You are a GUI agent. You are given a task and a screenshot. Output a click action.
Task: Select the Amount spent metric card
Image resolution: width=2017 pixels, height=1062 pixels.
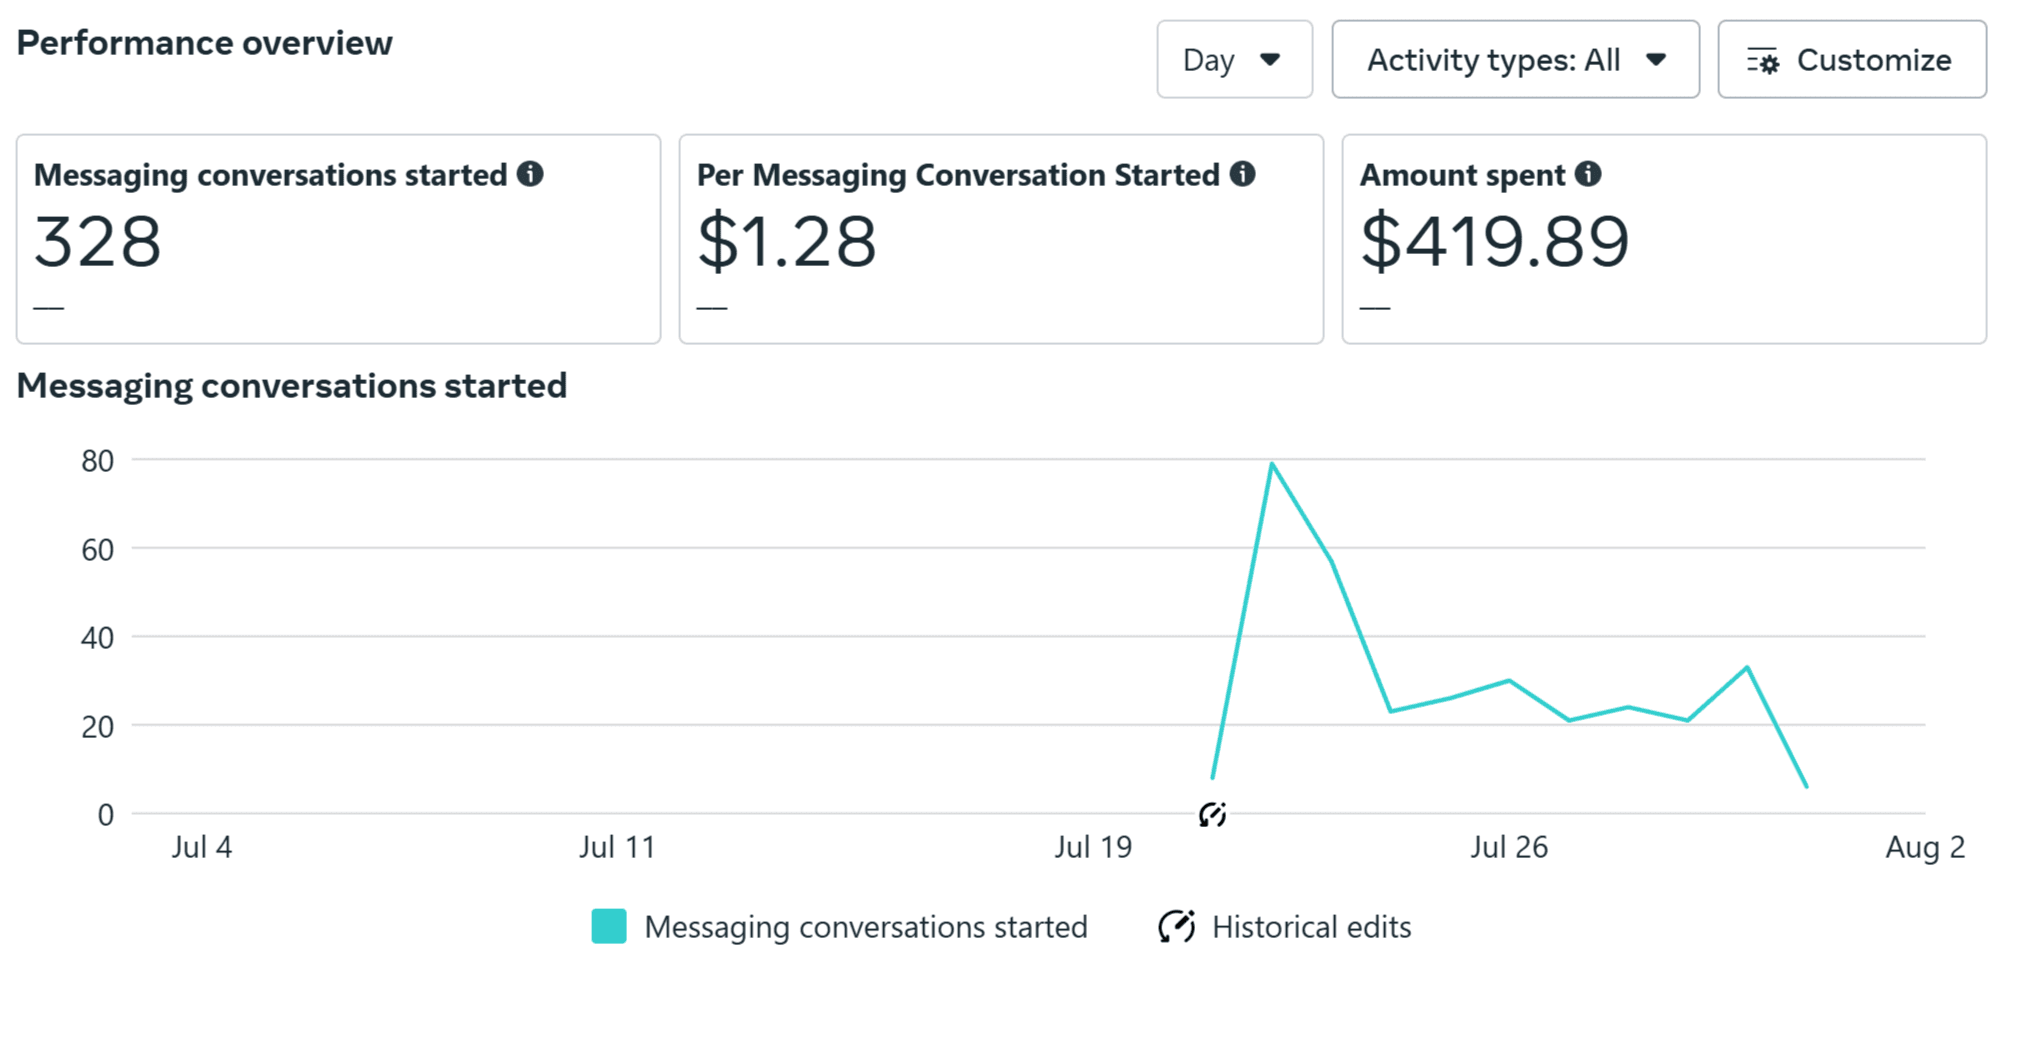tap(1663, 240)
